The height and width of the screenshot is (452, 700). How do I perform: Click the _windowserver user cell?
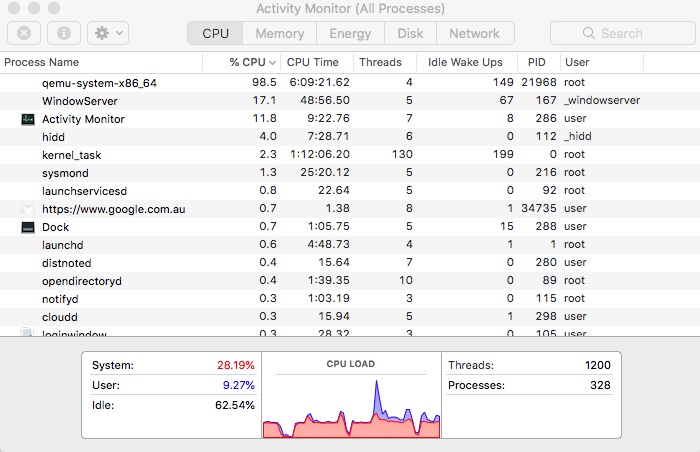[602, 100]
